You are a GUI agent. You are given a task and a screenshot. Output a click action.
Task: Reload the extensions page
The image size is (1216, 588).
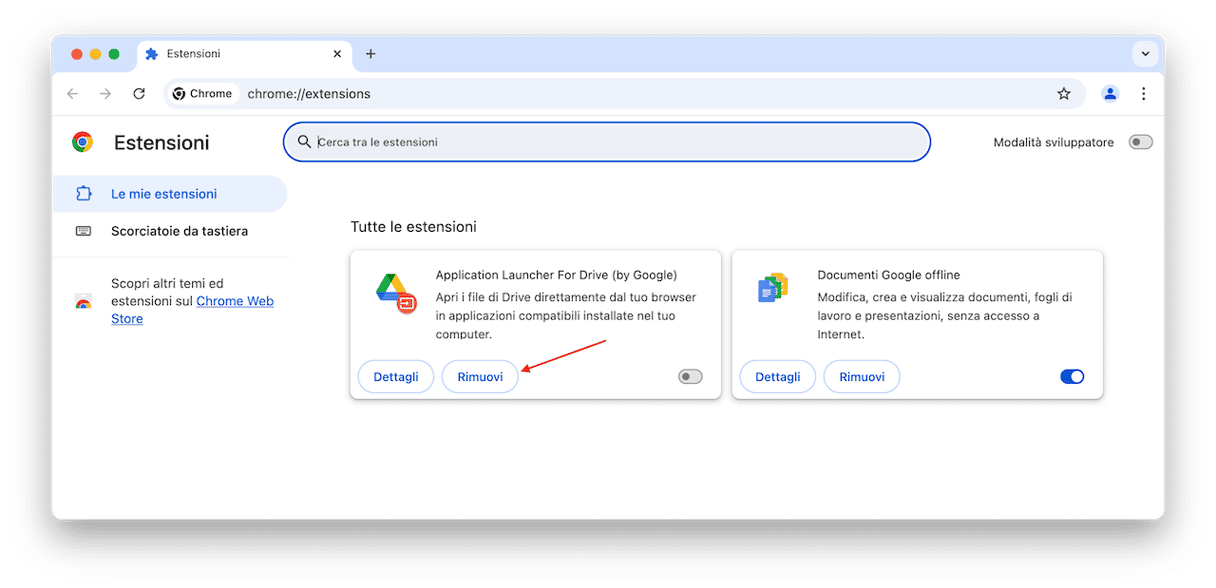139,94
